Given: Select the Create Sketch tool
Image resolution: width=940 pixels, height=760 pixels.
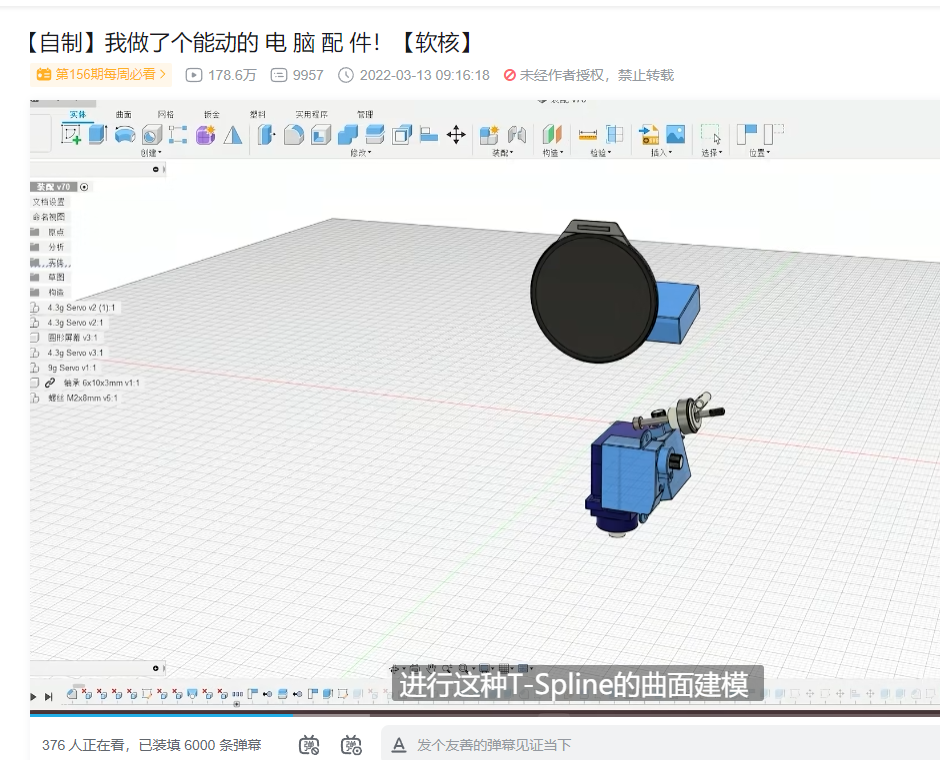Looking at the screenshot, I should [71, 134].
